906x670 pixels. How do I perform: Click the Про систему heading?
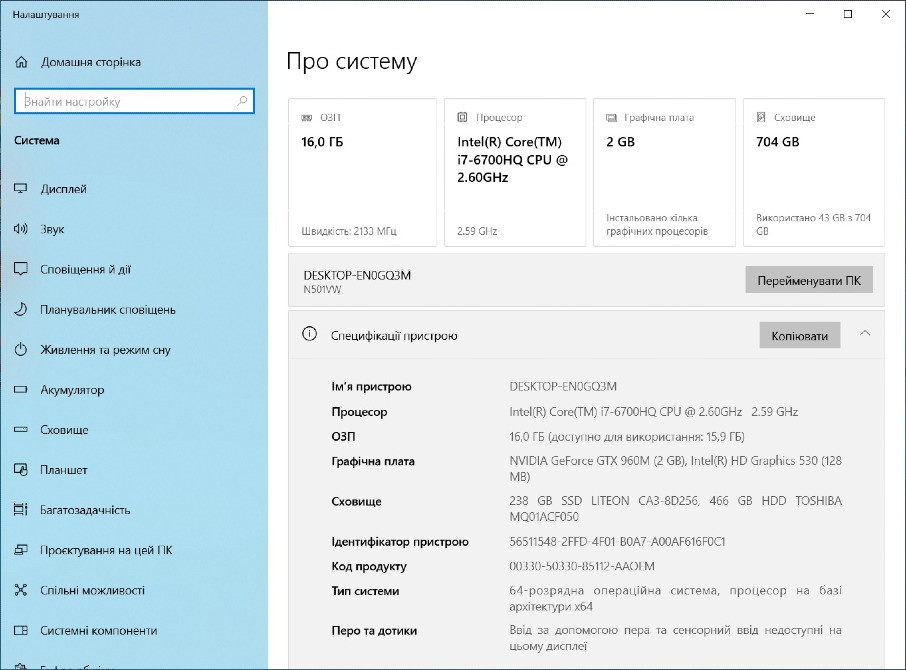point(351,61)
